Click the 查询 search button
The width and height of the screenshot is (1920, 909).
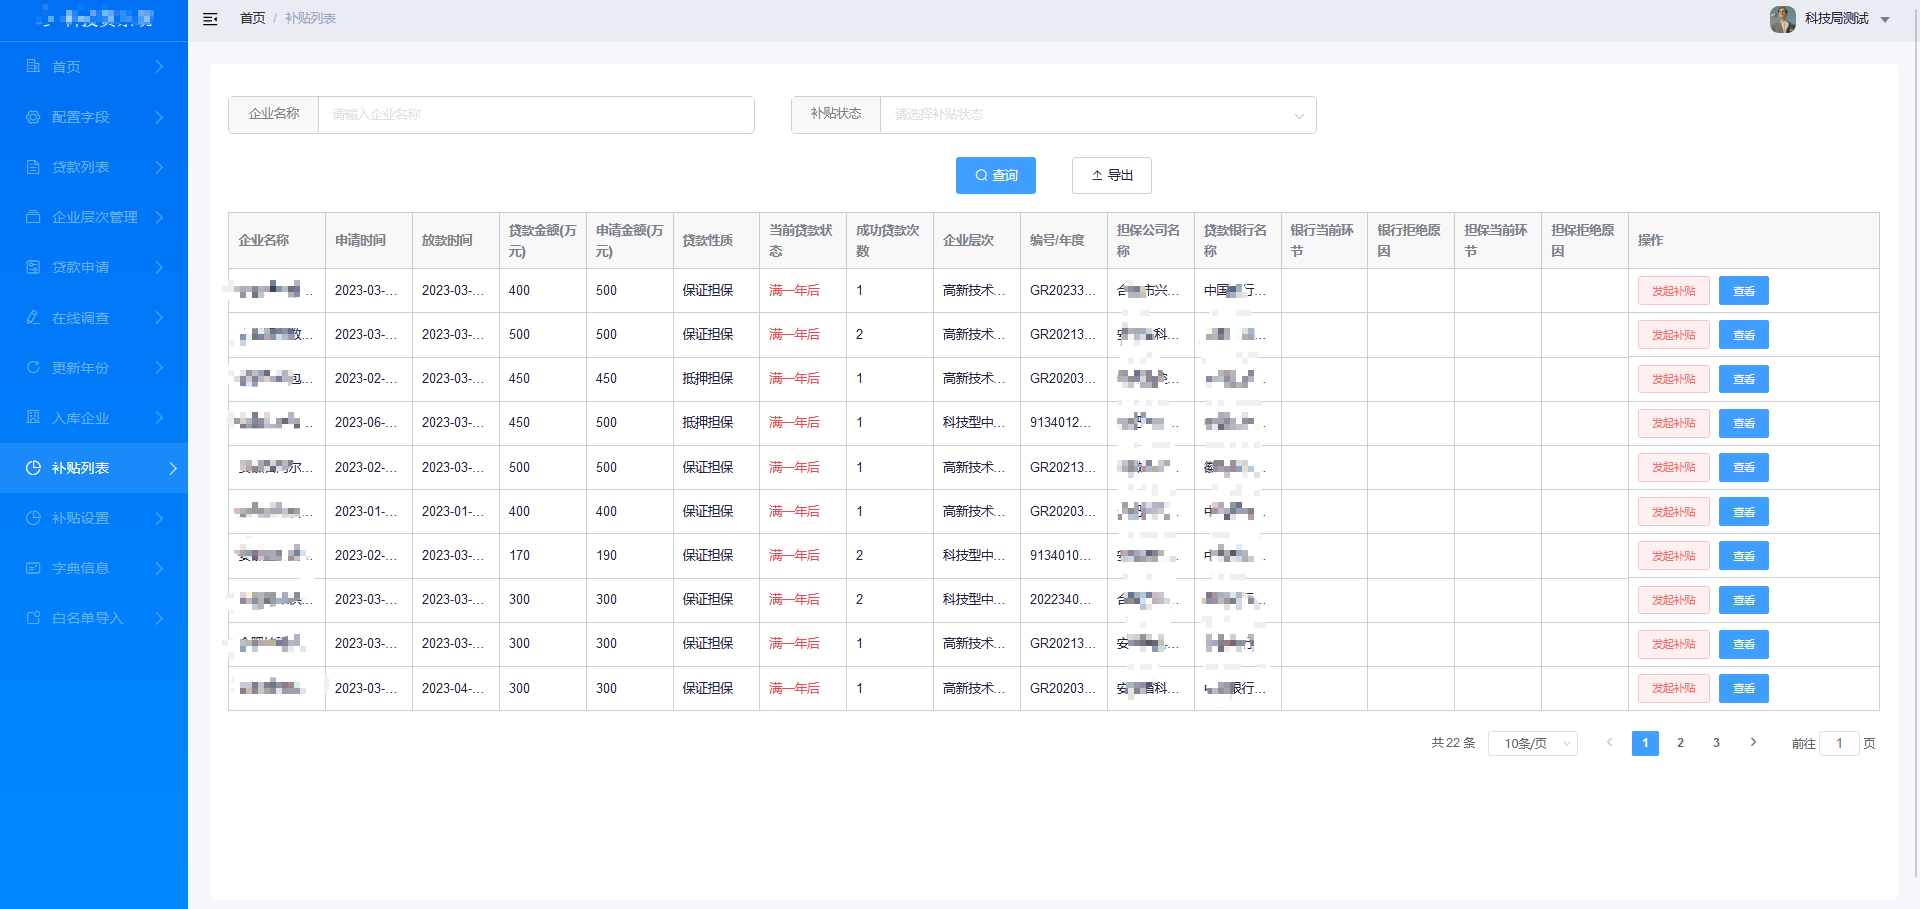click(995, 175)
